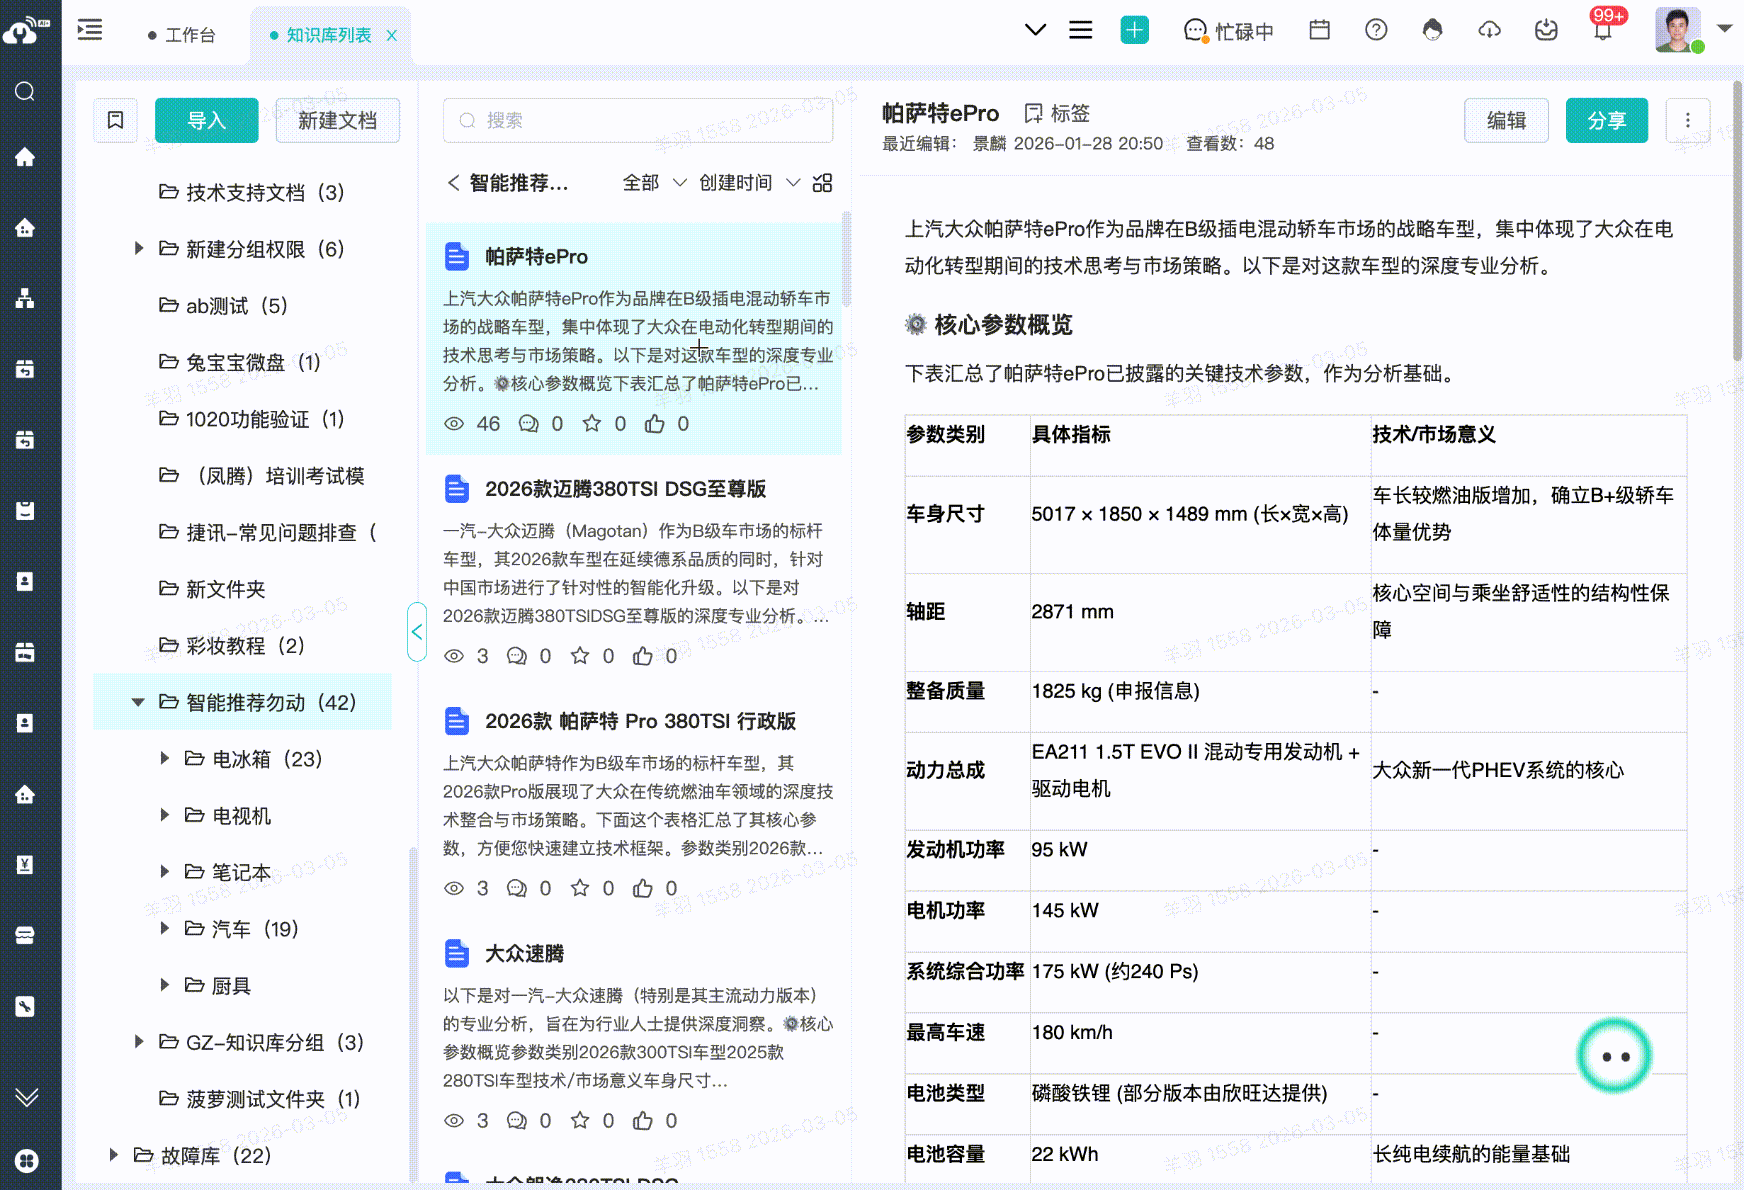The image size is (1744, 1190).
Task: Click the inbox download tray icon
Action: pos(1546,30)
